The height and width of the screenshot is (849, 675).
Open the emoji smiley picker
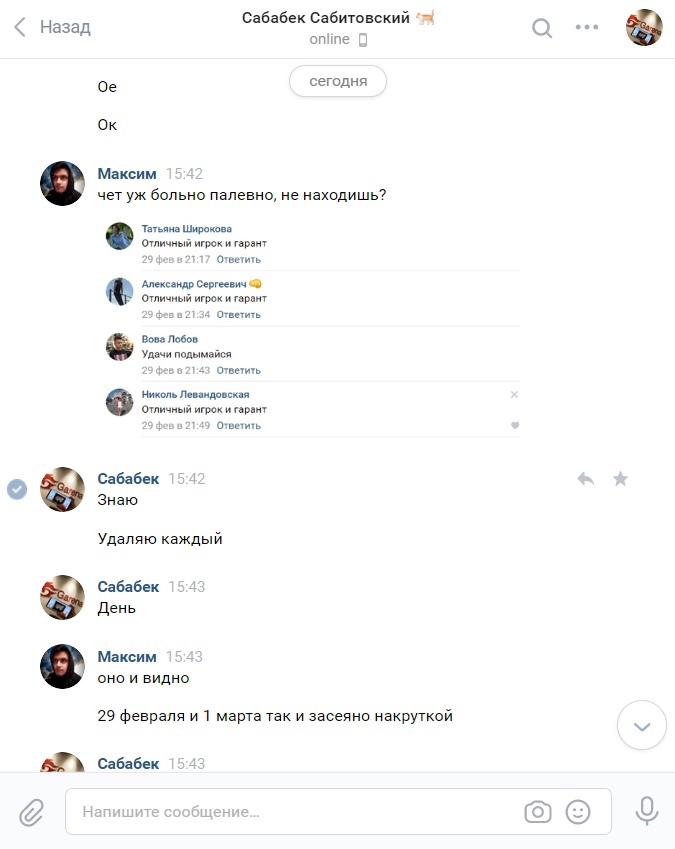(578, 812)
